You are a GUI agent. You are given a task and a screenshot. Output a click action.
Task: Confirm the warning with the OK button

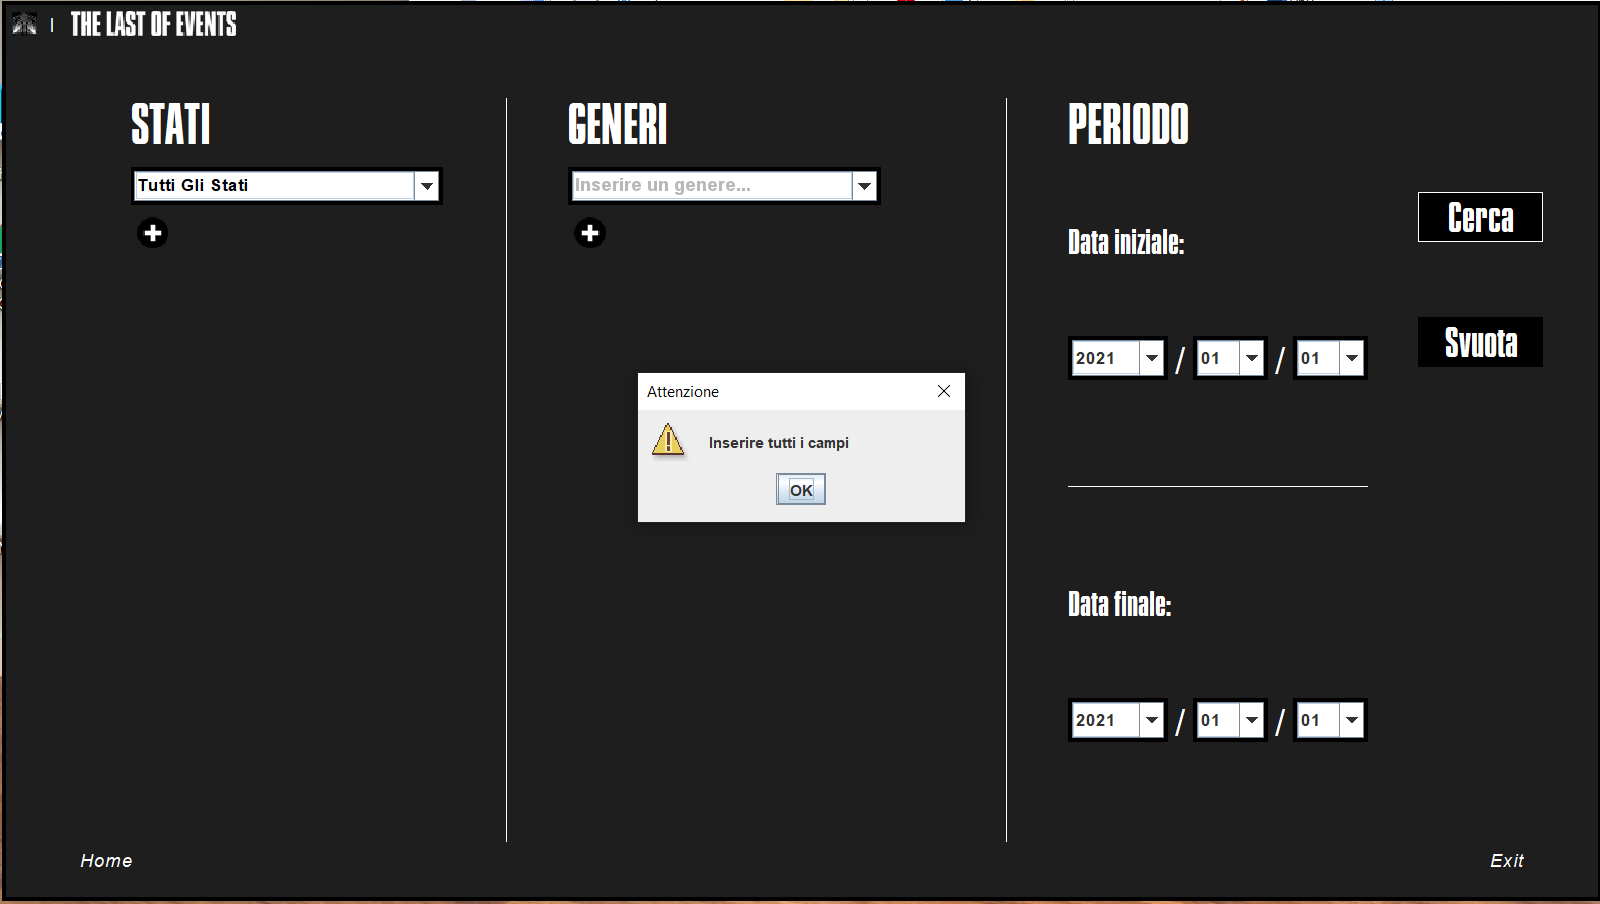coord(801,490)
